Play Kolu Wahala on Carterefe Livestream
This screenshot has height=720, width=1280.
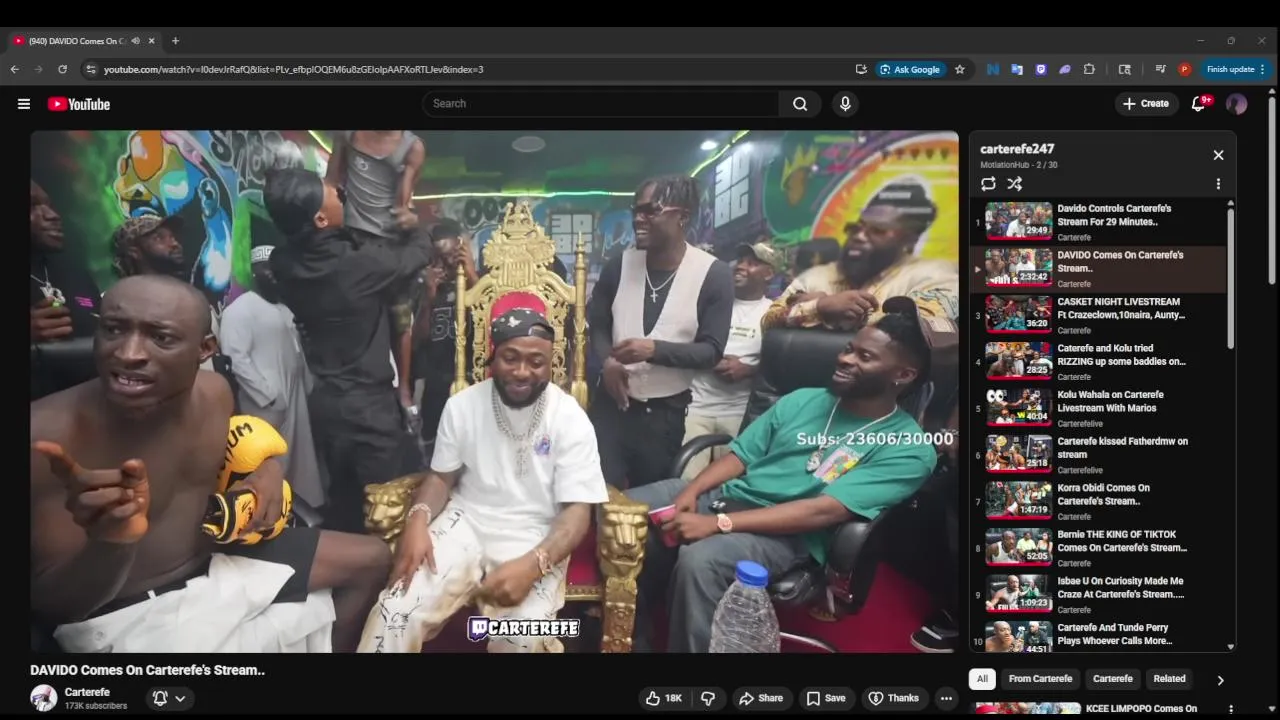(x=1098, y=408)
